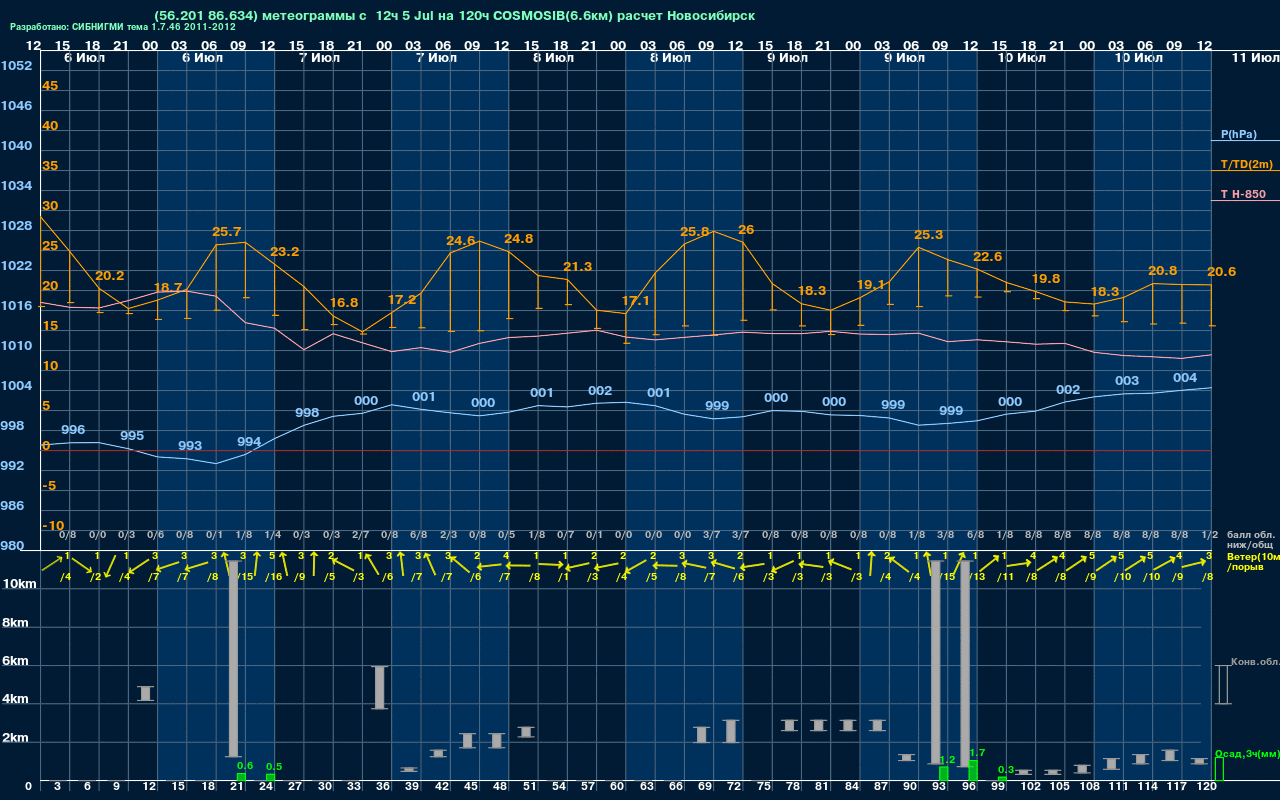Screen dimensions: 1280x800
Task: Click the green precipitation legend bar symbol
Action: 1219,769
